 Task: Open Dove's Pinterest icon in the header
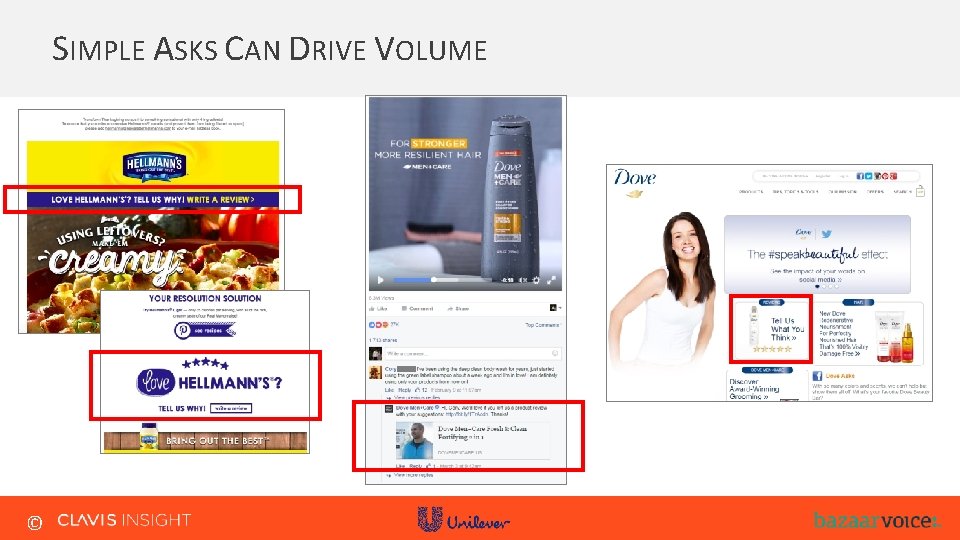tap(885, 176)
